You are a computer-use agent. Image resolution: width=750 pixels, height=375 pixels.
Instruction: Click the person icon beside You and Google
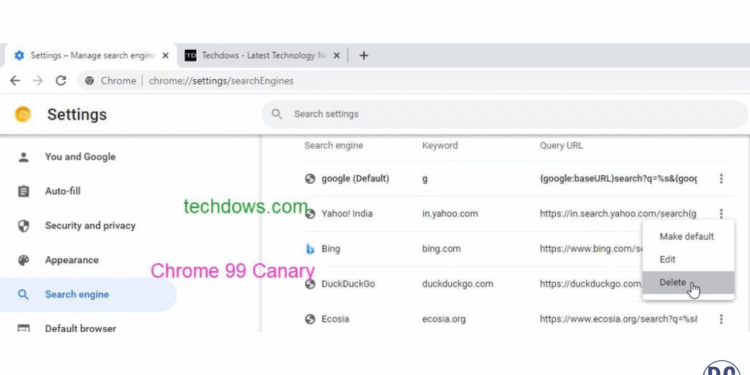click(x=23, y=157)
